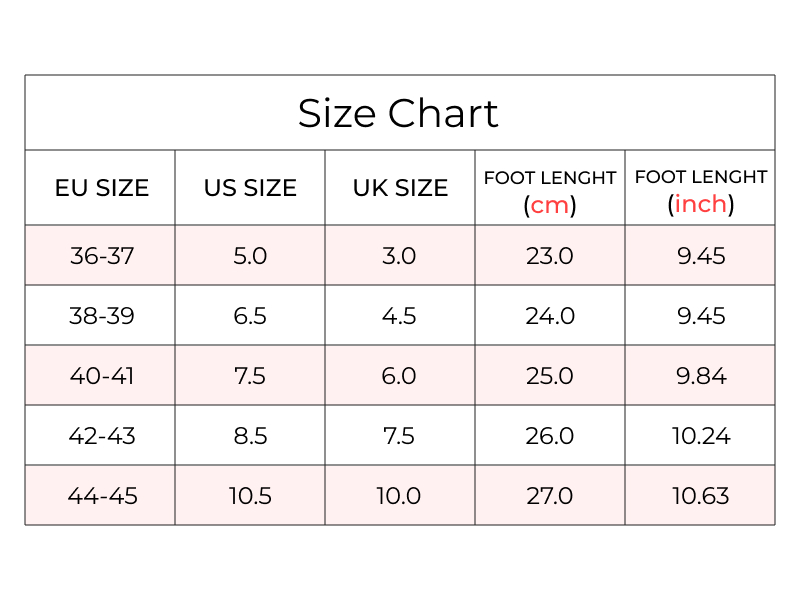The image size is (800, 600).
Task: Select the EU SIZE column header
Action: pyautogui.click(x=102, y=188)
